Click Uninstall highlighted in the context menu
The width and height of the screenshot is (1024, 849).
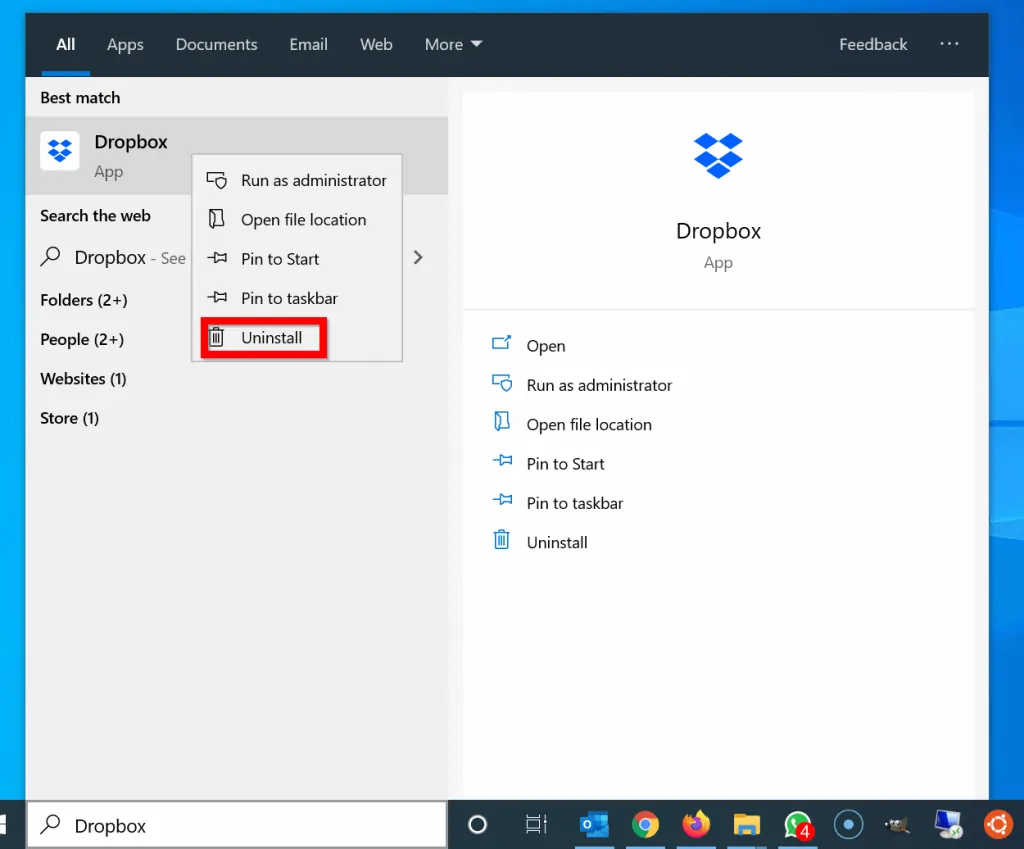click(x=263, y=338)
